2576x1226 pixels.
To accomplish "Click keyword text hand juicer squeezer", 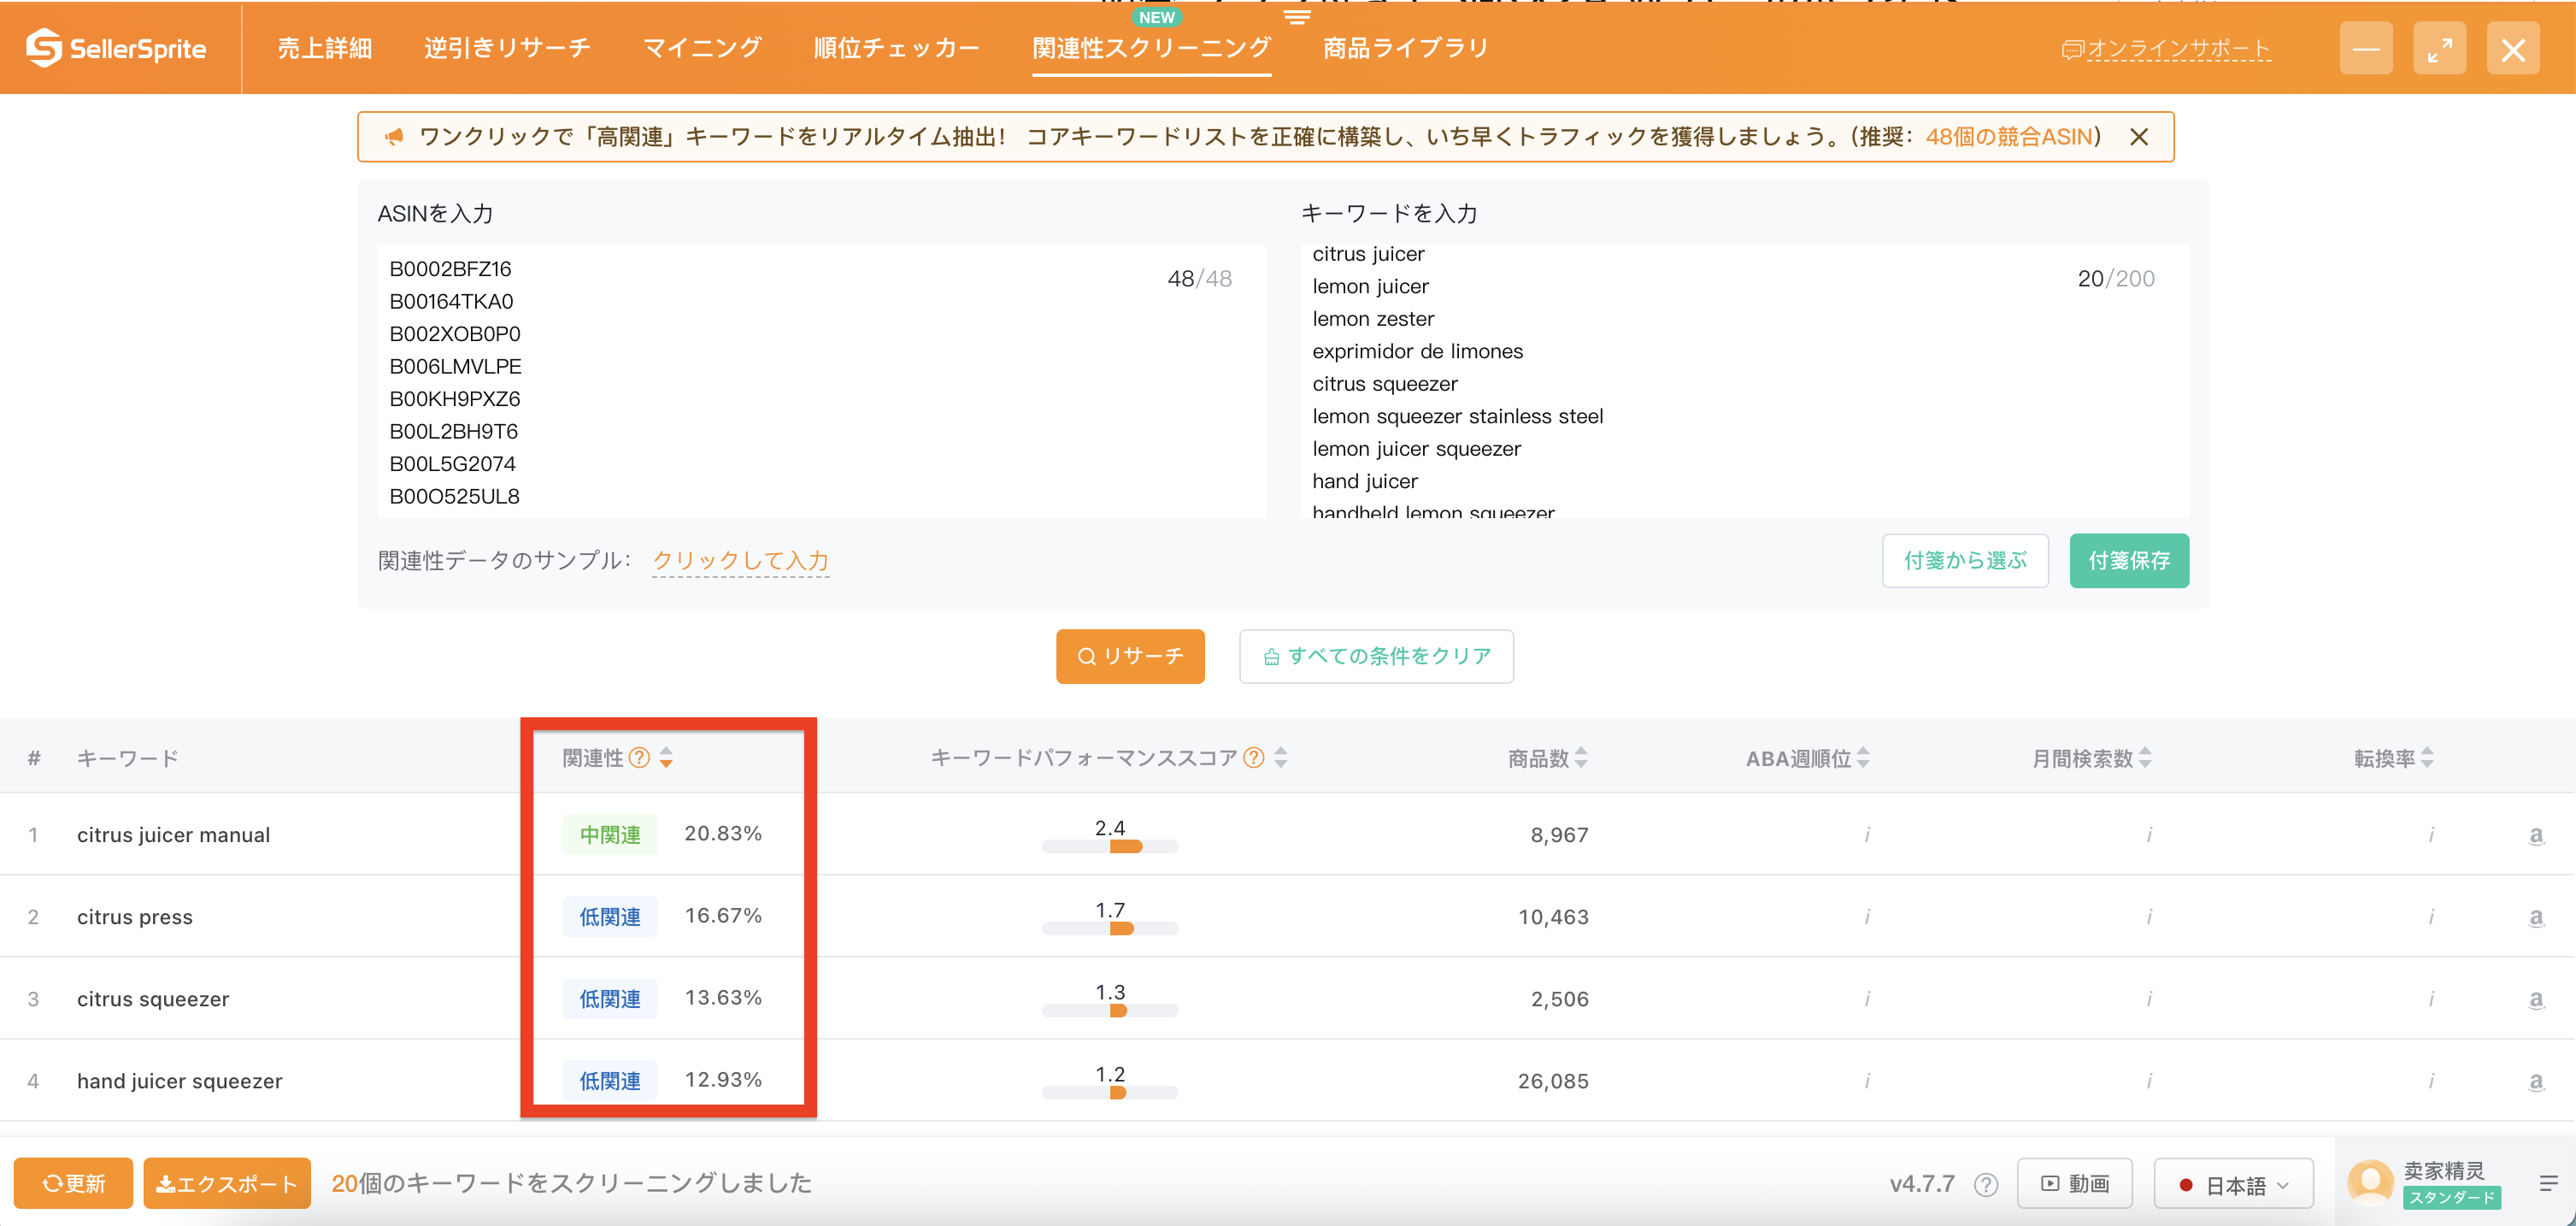I will coord(180,1081).
